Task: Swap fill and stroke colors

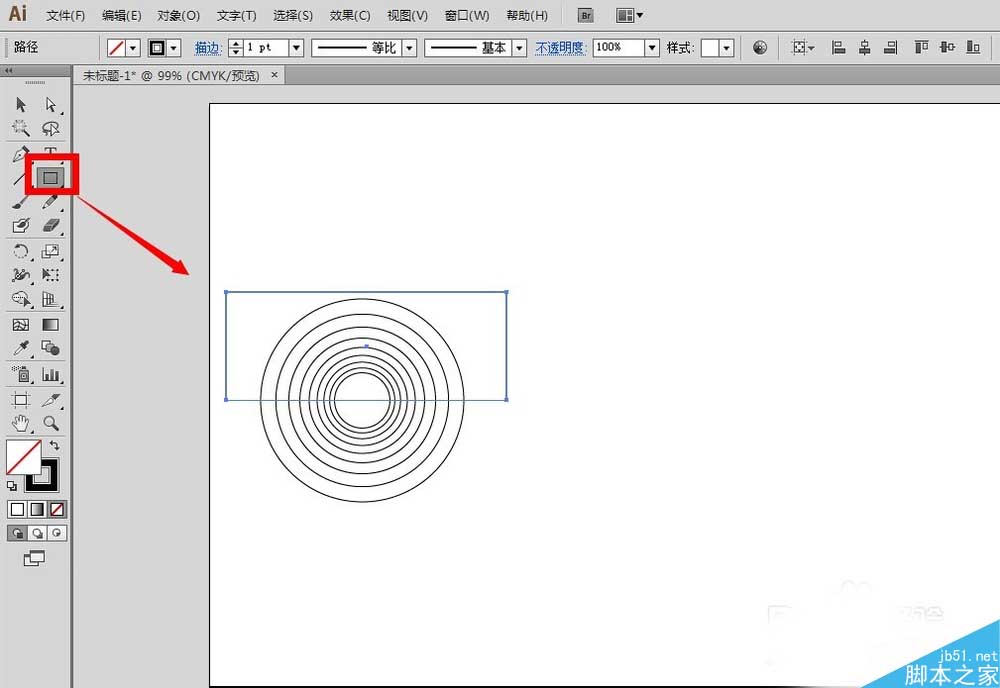Action: [x=55, y=445]
